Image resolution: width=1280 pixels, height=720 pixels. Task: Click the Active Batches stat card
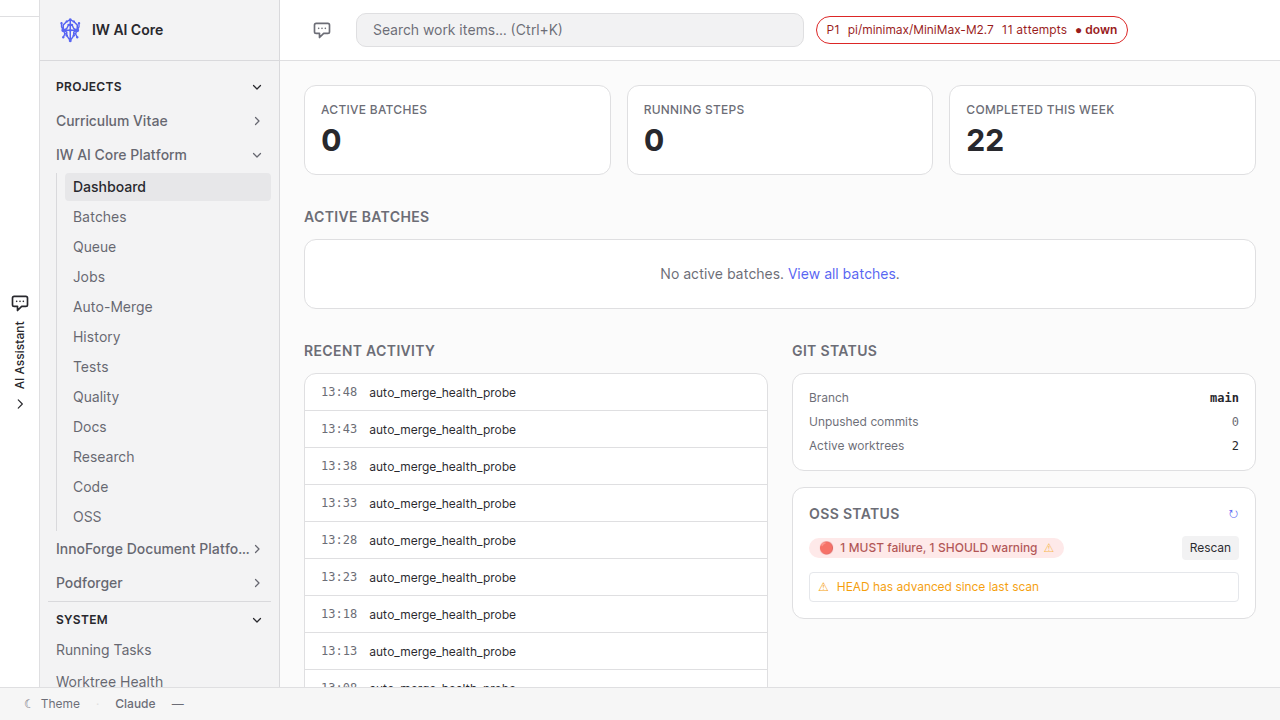457,130
